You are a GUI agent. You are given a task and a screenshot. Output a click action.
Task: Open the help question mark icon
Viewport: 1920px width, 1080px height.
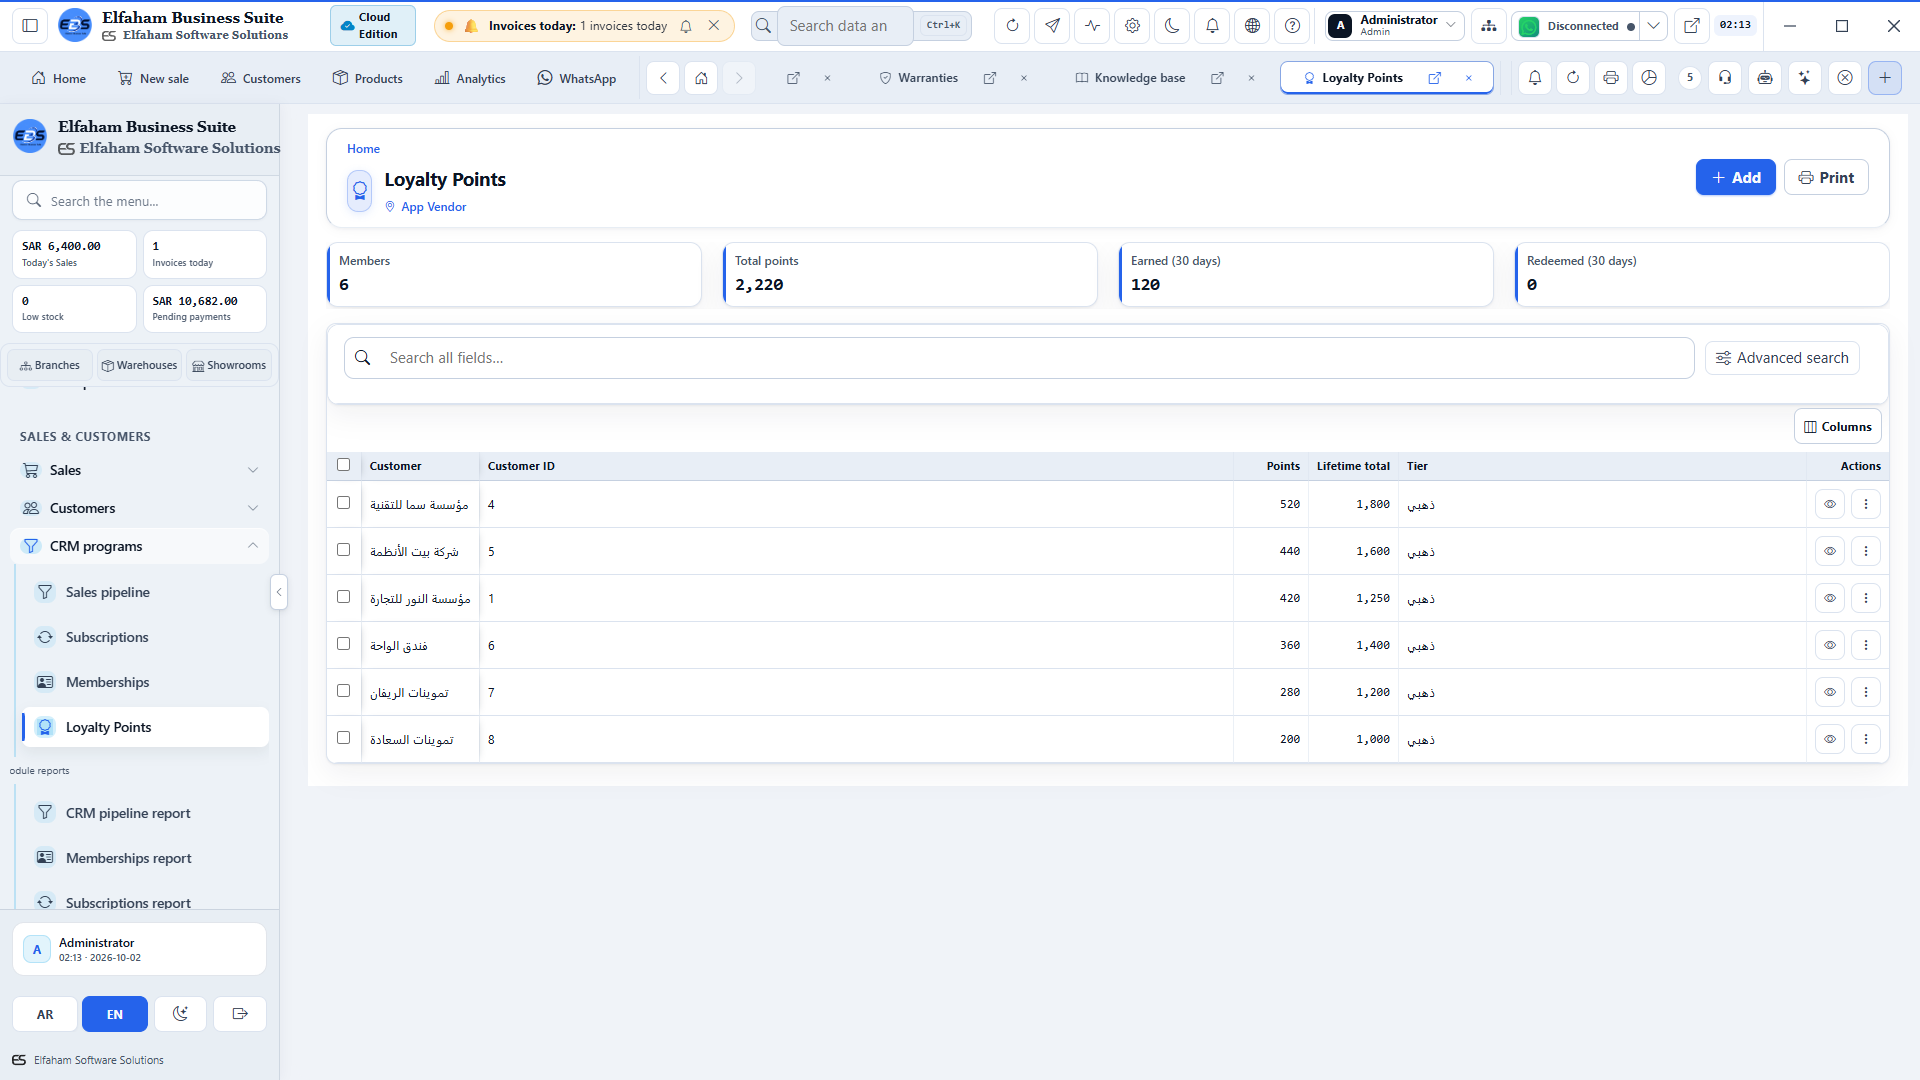tap(1292, 26)
